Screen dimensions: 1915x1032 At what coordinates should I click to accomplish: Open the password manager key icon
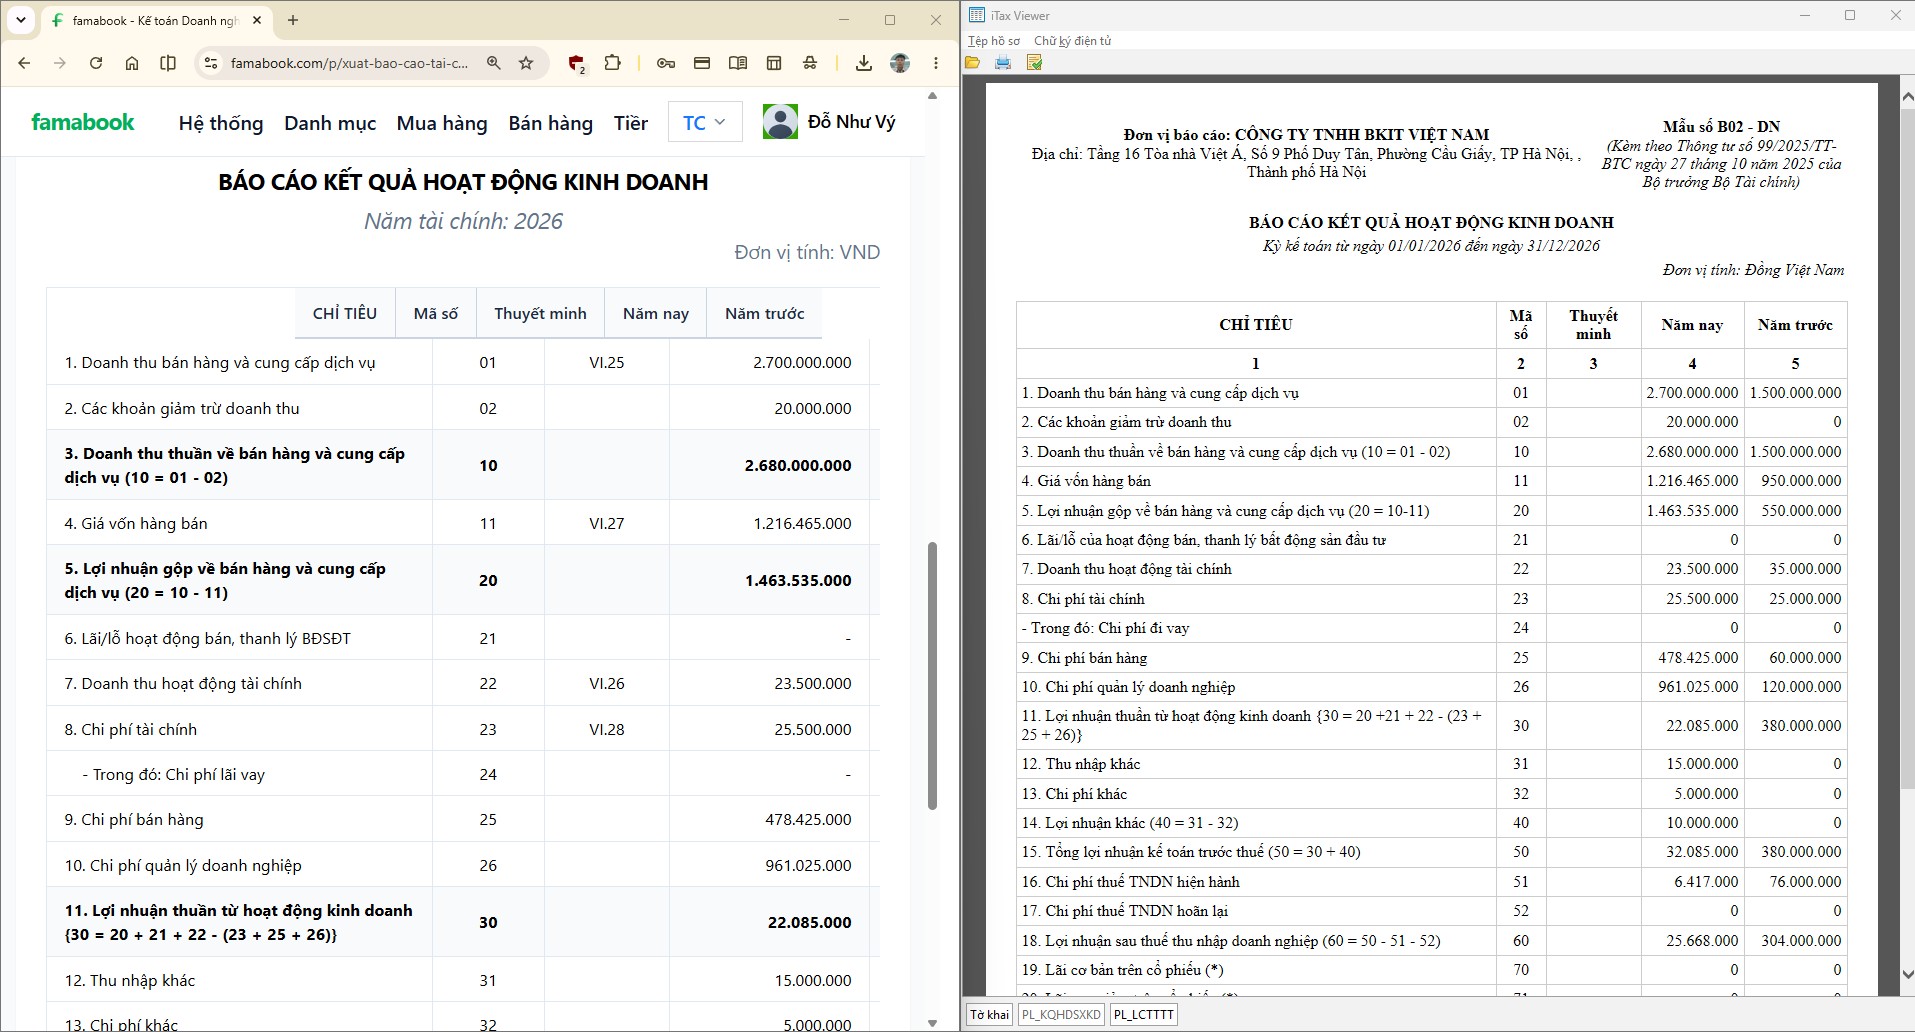click(x=666, y=63)
